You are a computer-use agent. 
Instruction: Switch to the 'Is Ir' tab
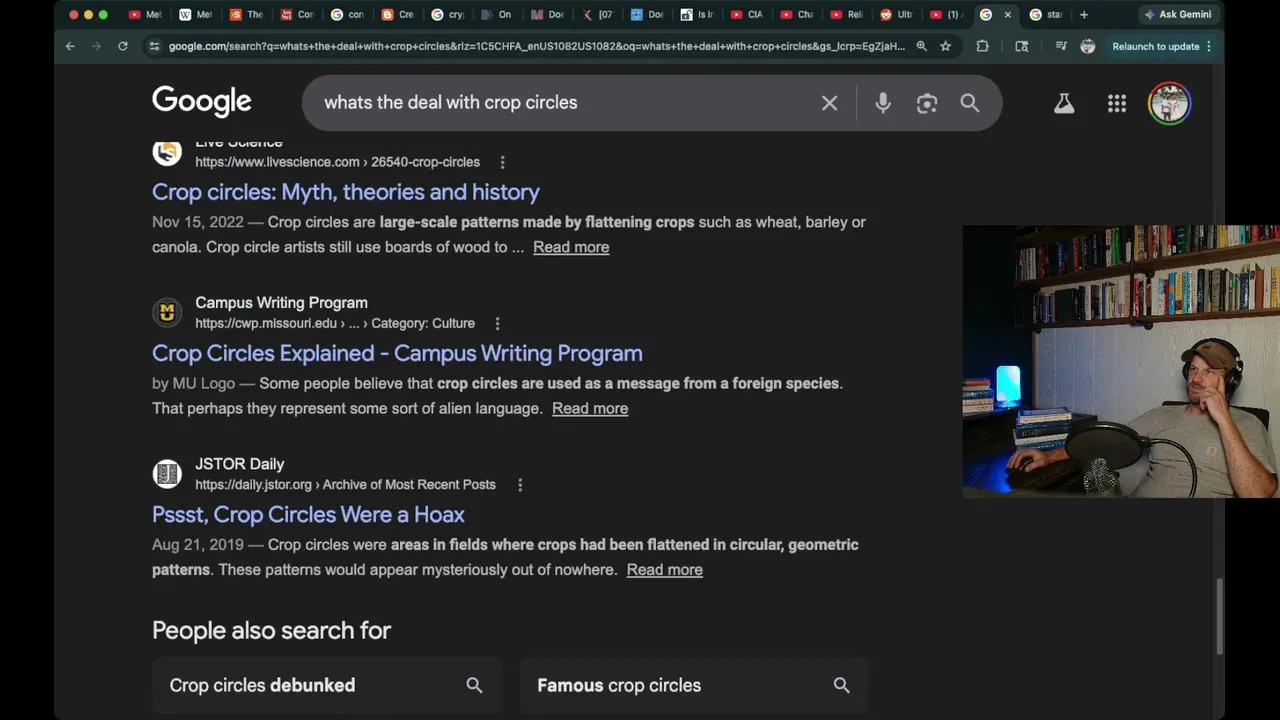[x=697, y=15]
